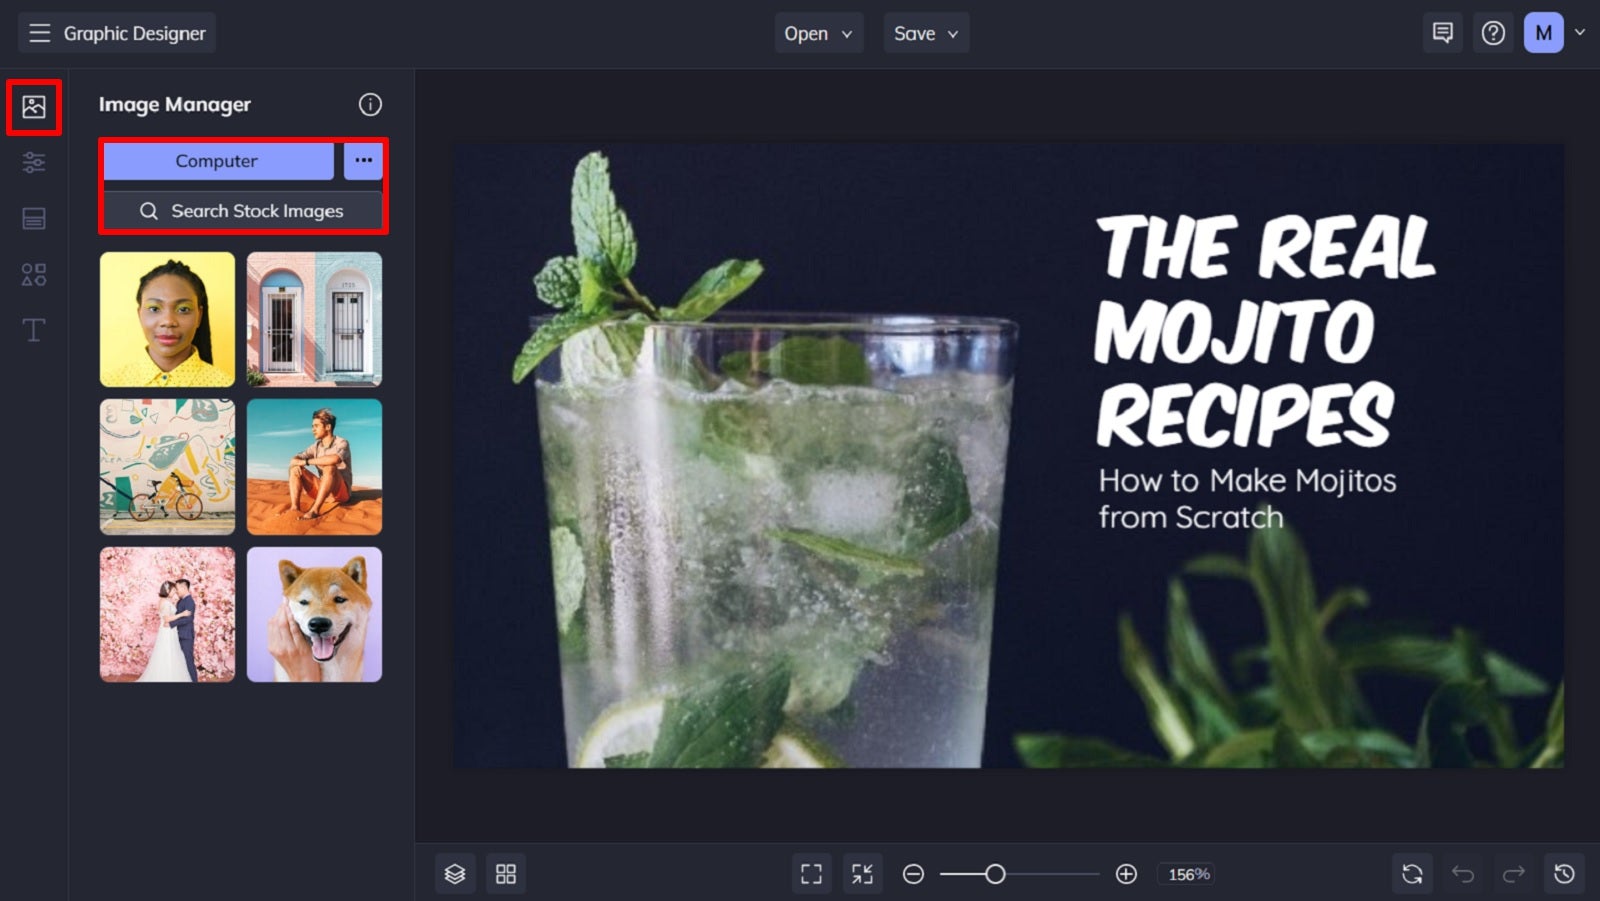
Task: Click the shrink-canvas icon next to fit-to-screen
Action: pos(862,872)
